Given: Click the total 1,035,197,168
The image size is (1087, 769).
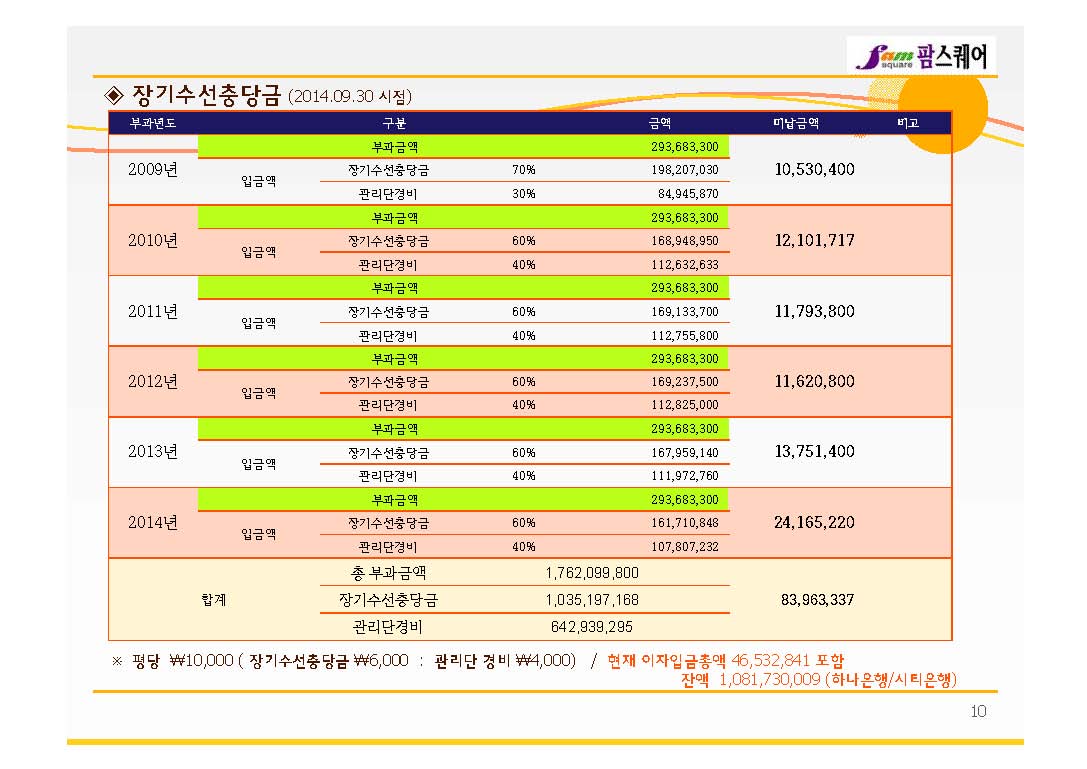Looking at the screenshot, I should [592, 600].
